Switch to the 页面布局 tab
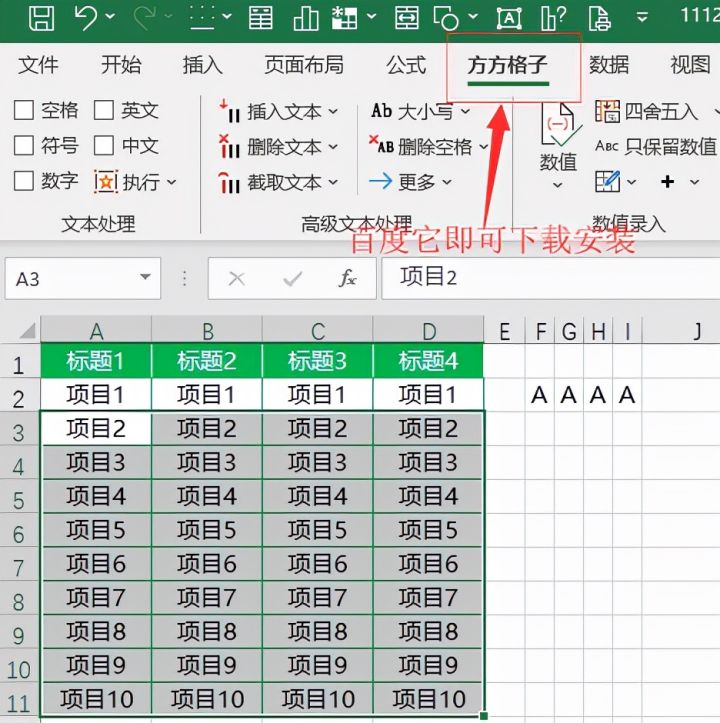Viewport: 720px width, 723px height. click(x=304, y=65)
